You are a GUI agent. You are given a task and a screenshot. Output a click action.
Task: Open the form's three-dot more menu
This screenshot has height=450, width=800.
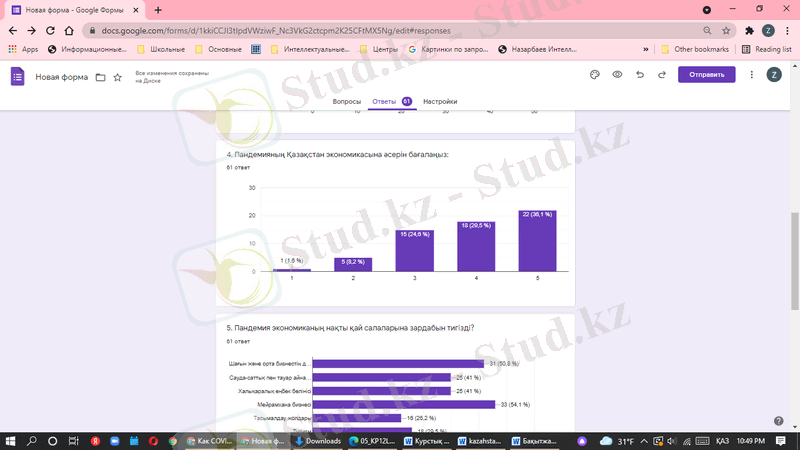[x=751, y=75]
